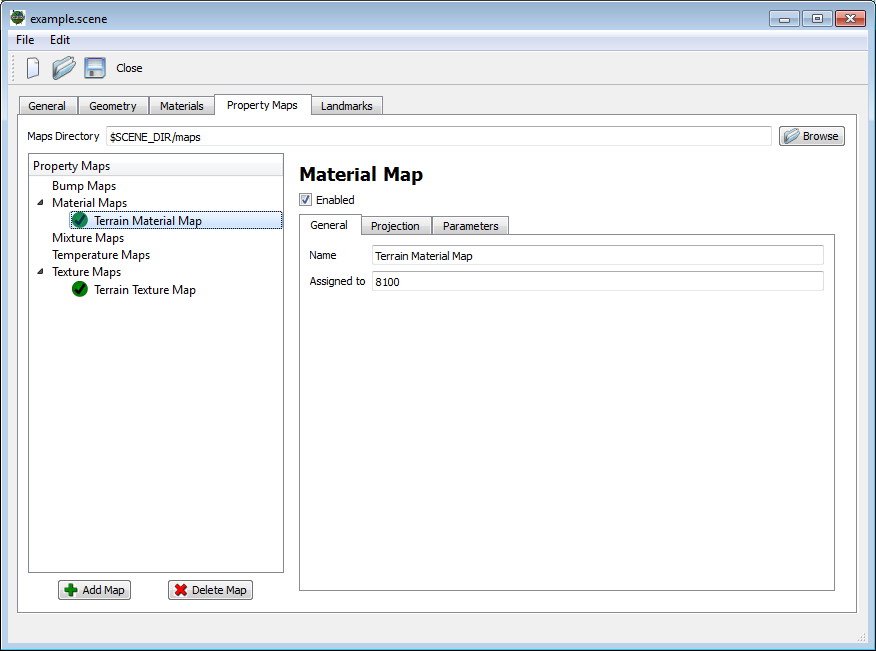Select Bump Maps in the tree
This screenshot has width=876, height=651.
84,186
